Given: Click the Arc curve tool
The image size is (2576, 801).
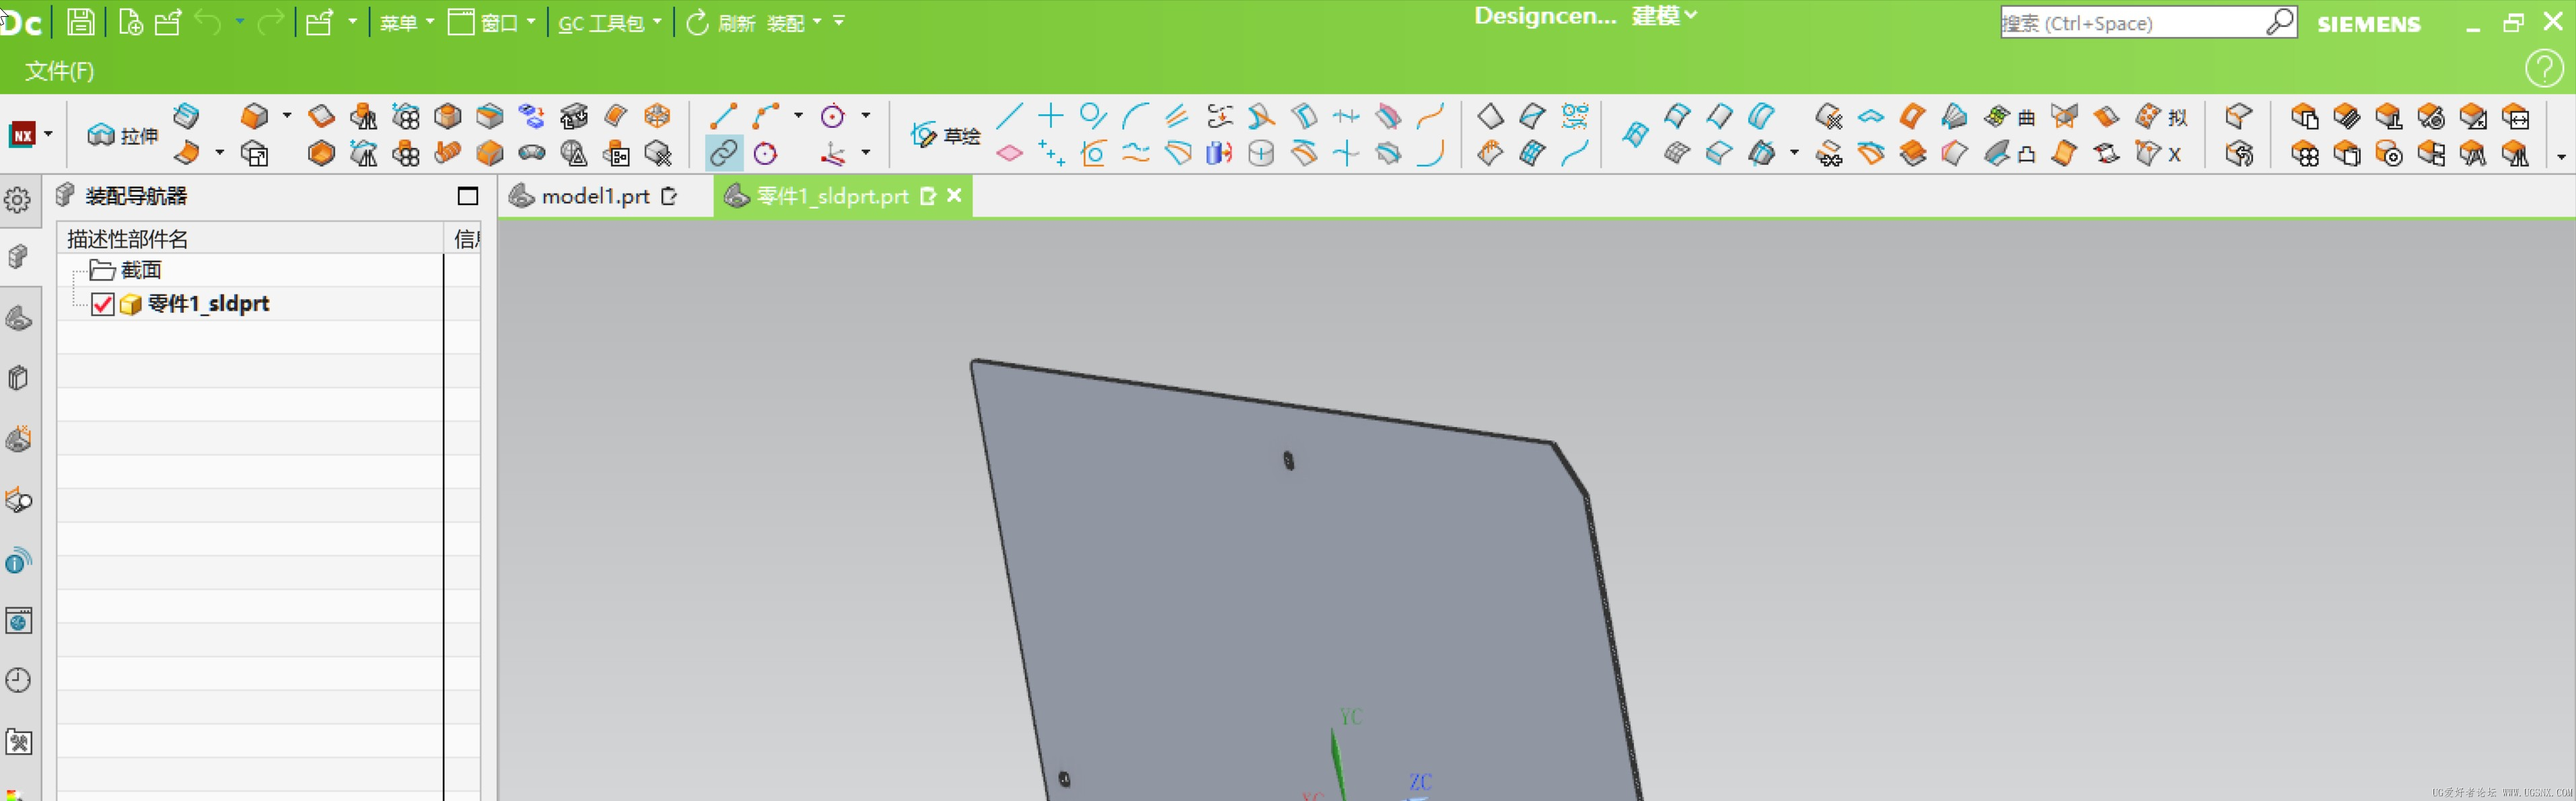Looking at the screenshot, I should [x=766, y=116].
